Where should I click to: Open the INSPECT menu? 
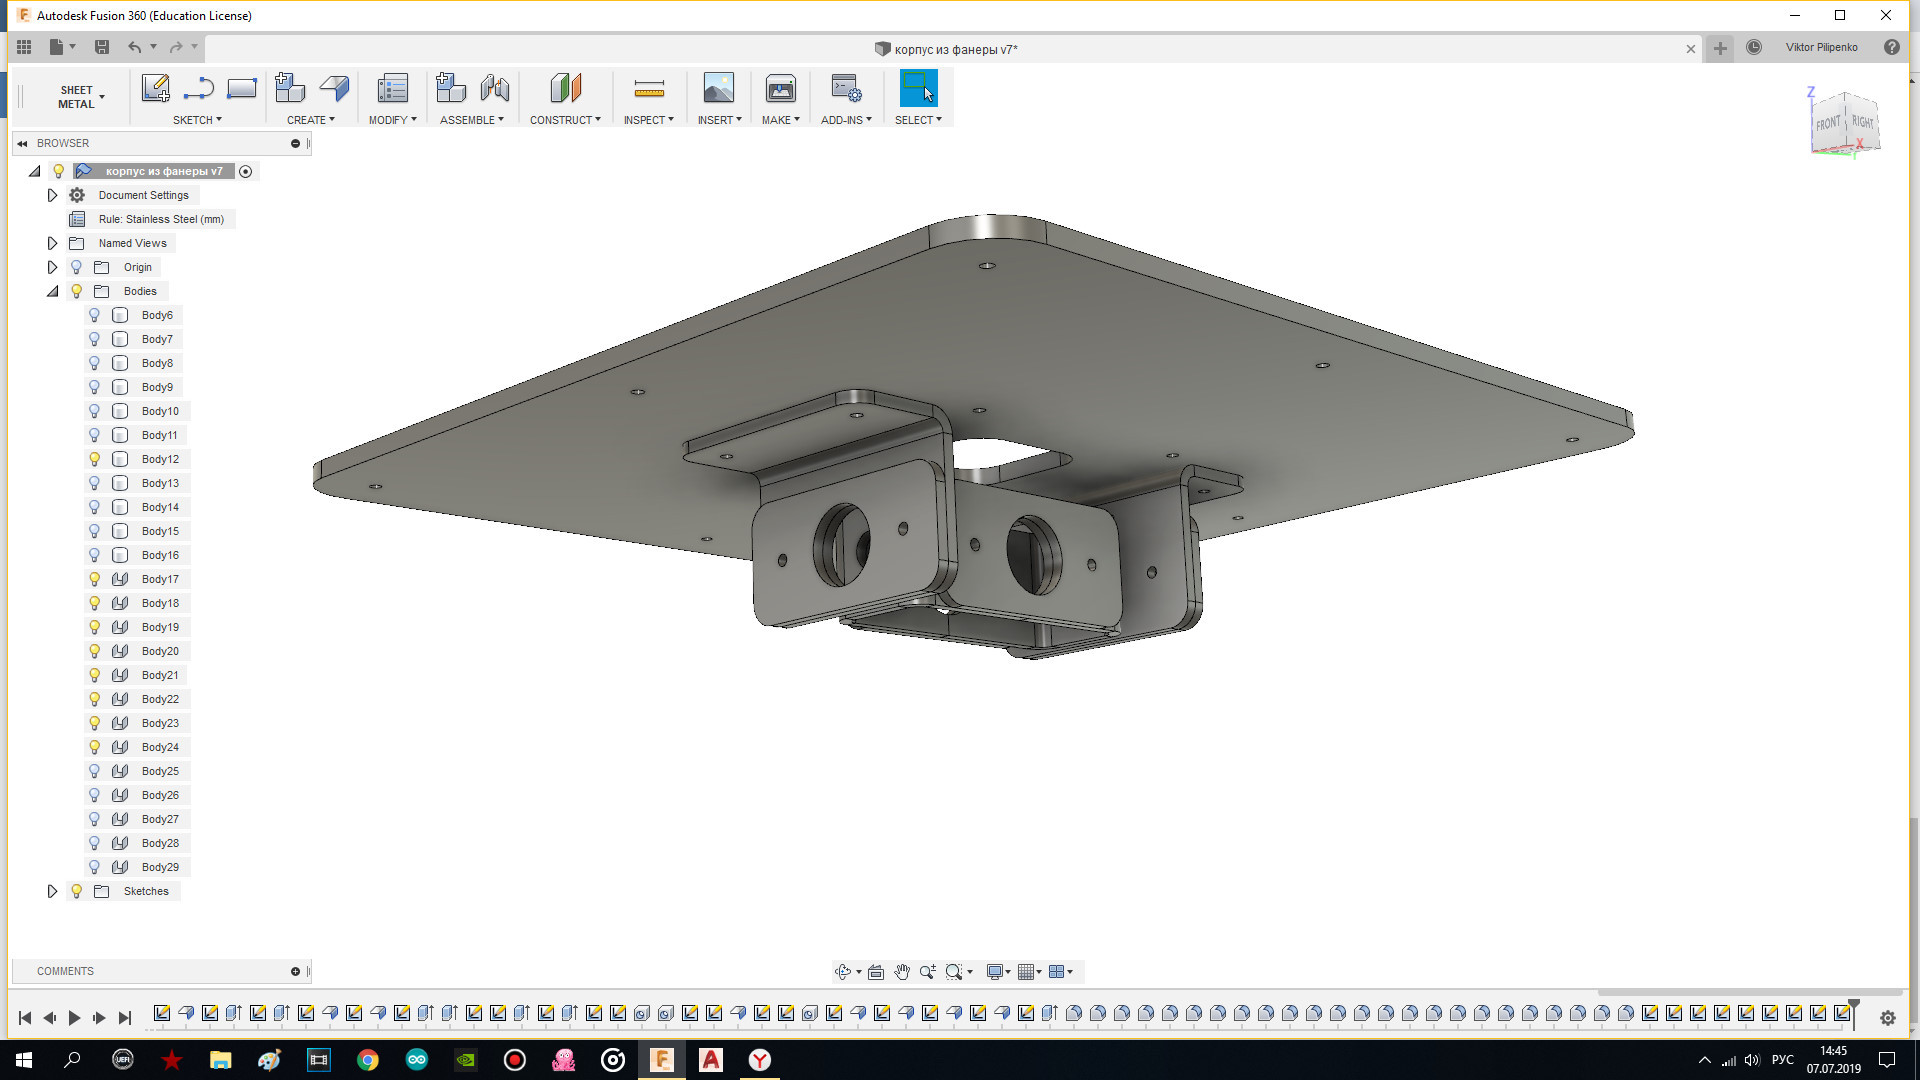click(648, 120)
